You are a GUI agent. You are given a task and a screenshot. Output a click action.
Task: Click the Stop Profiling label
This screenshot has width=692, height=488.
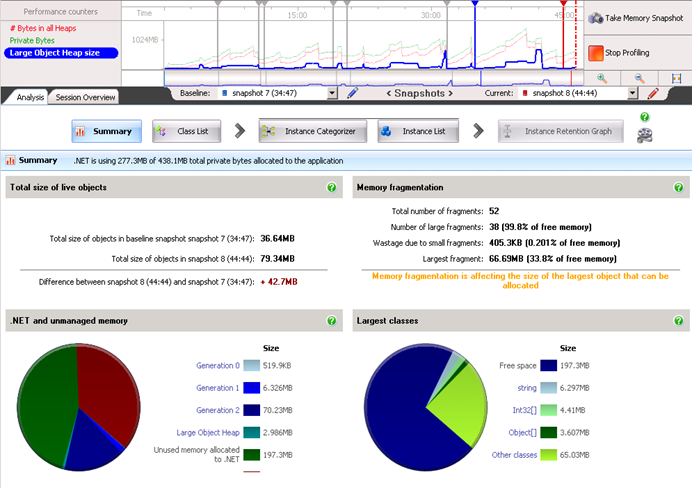627,53
